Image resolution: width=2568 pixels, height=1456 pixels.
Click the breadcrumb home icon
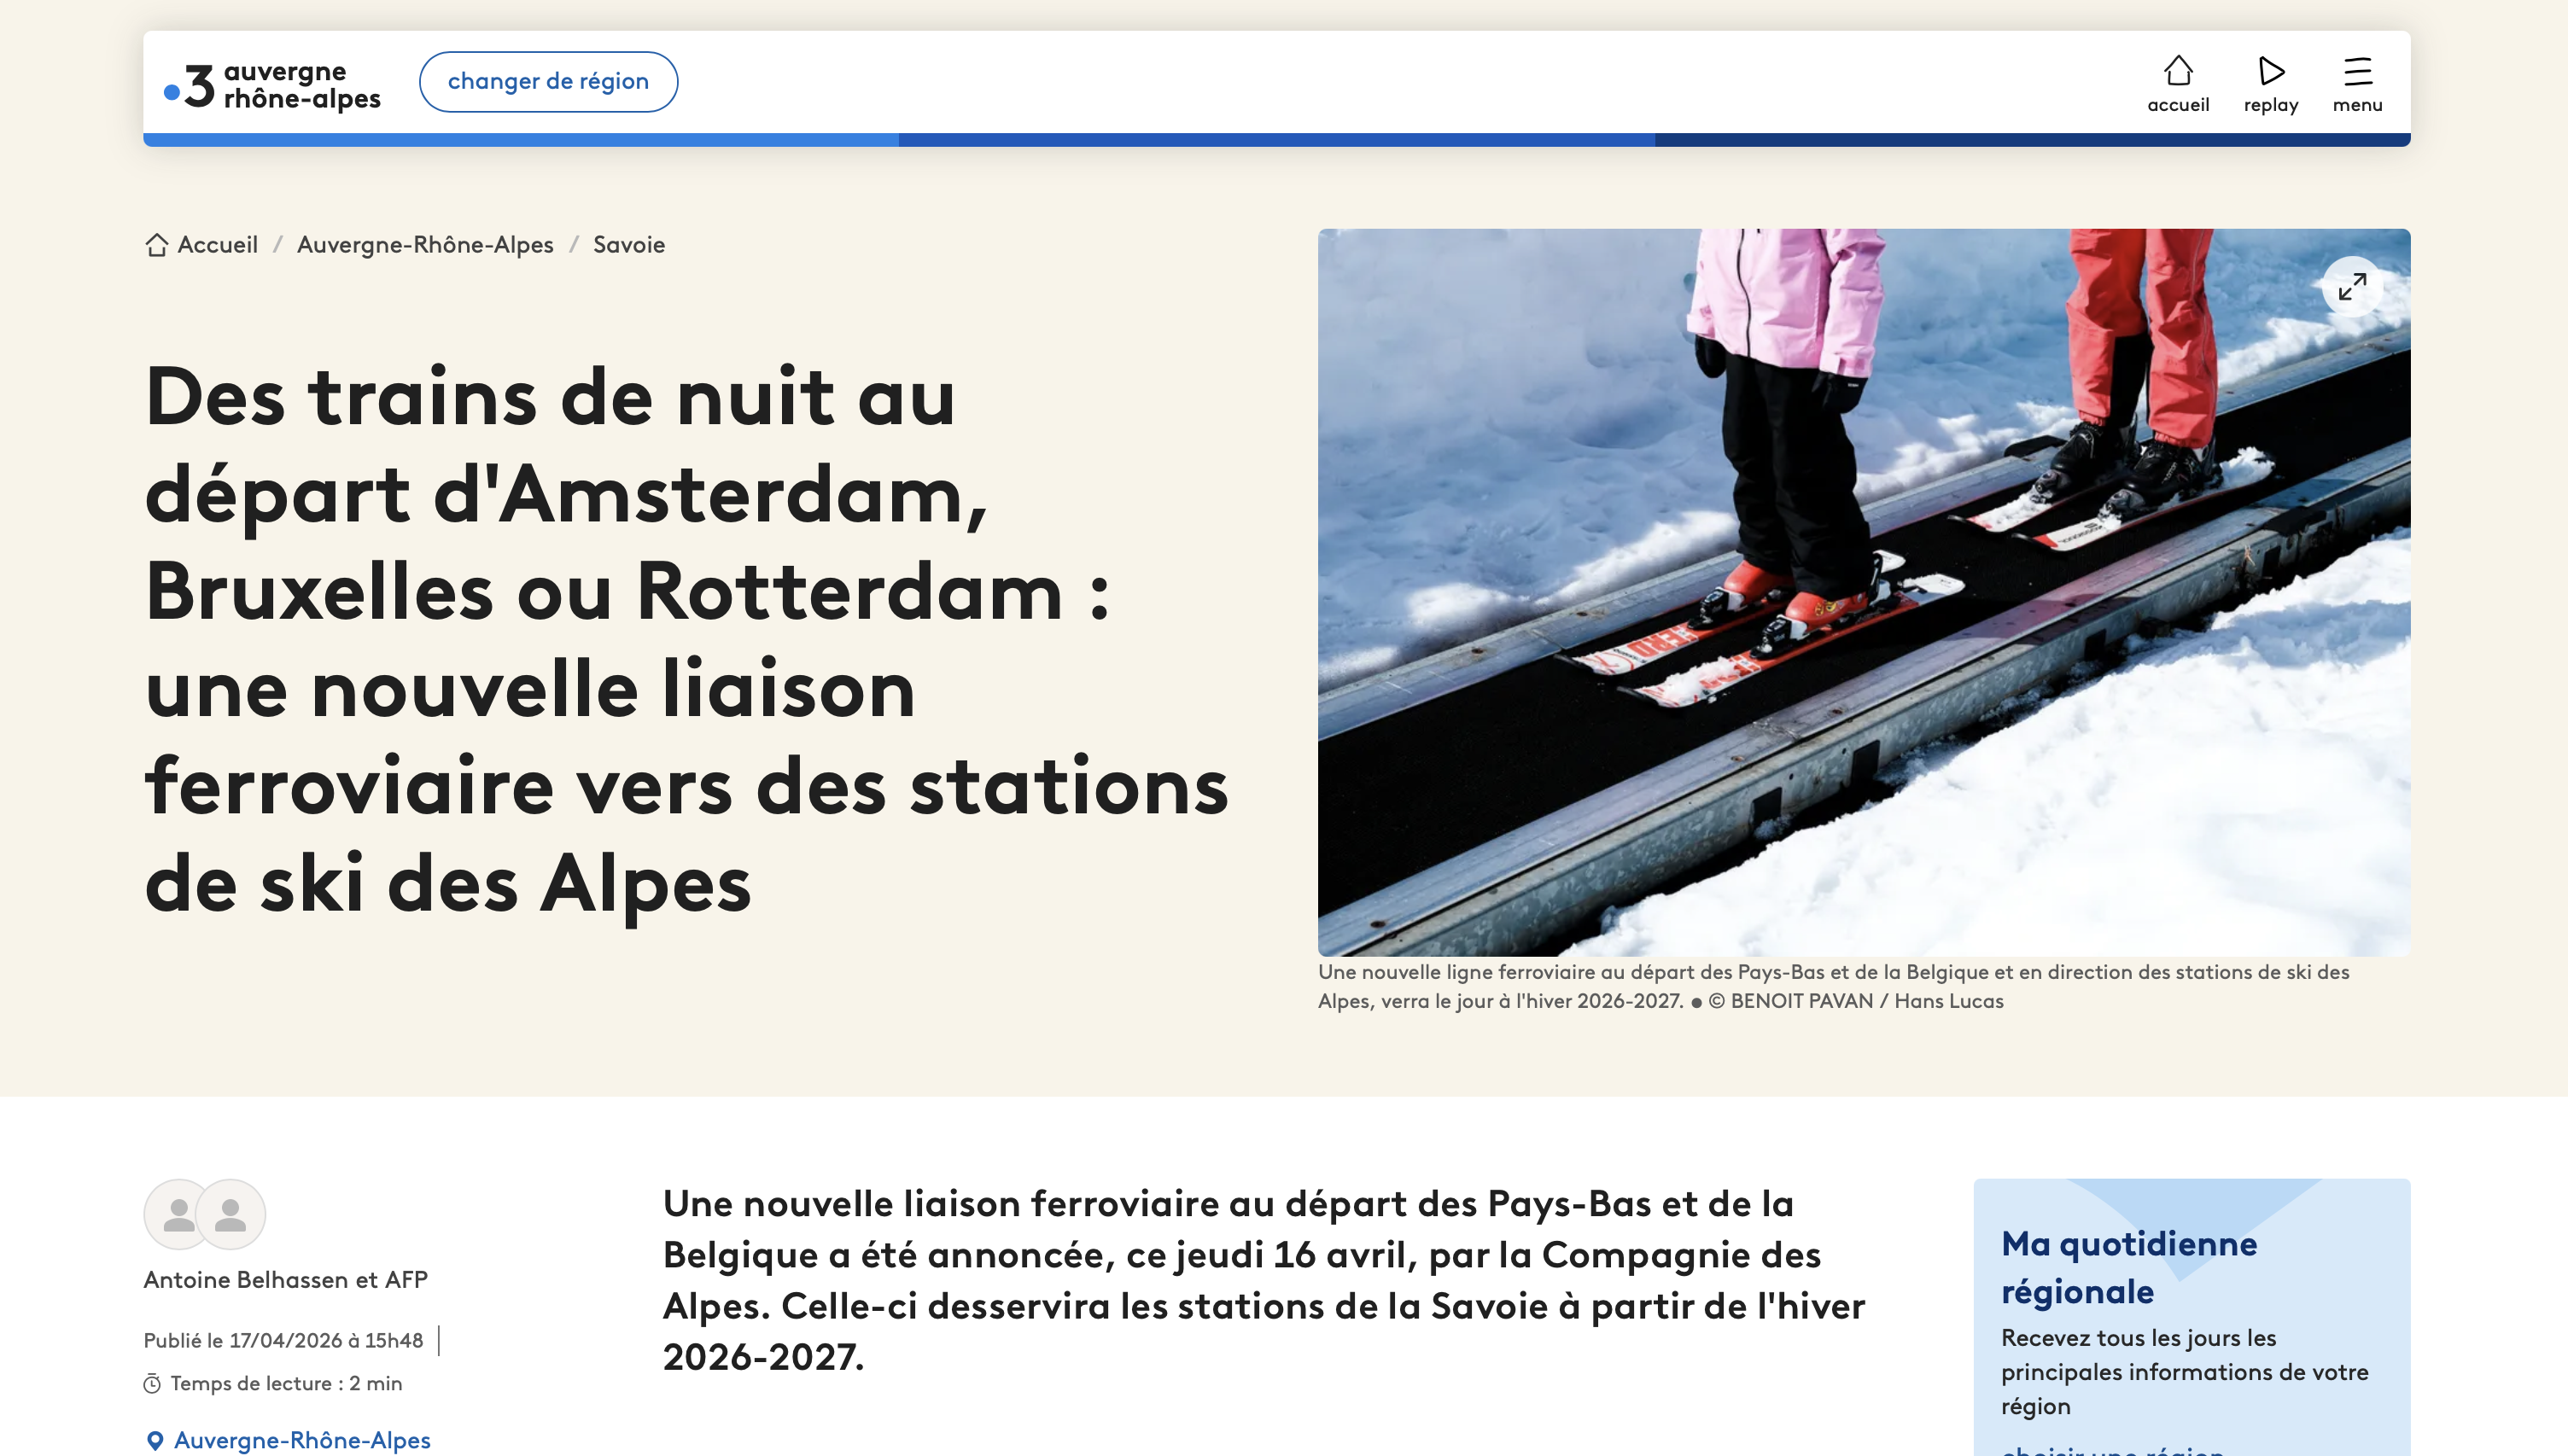156,245
